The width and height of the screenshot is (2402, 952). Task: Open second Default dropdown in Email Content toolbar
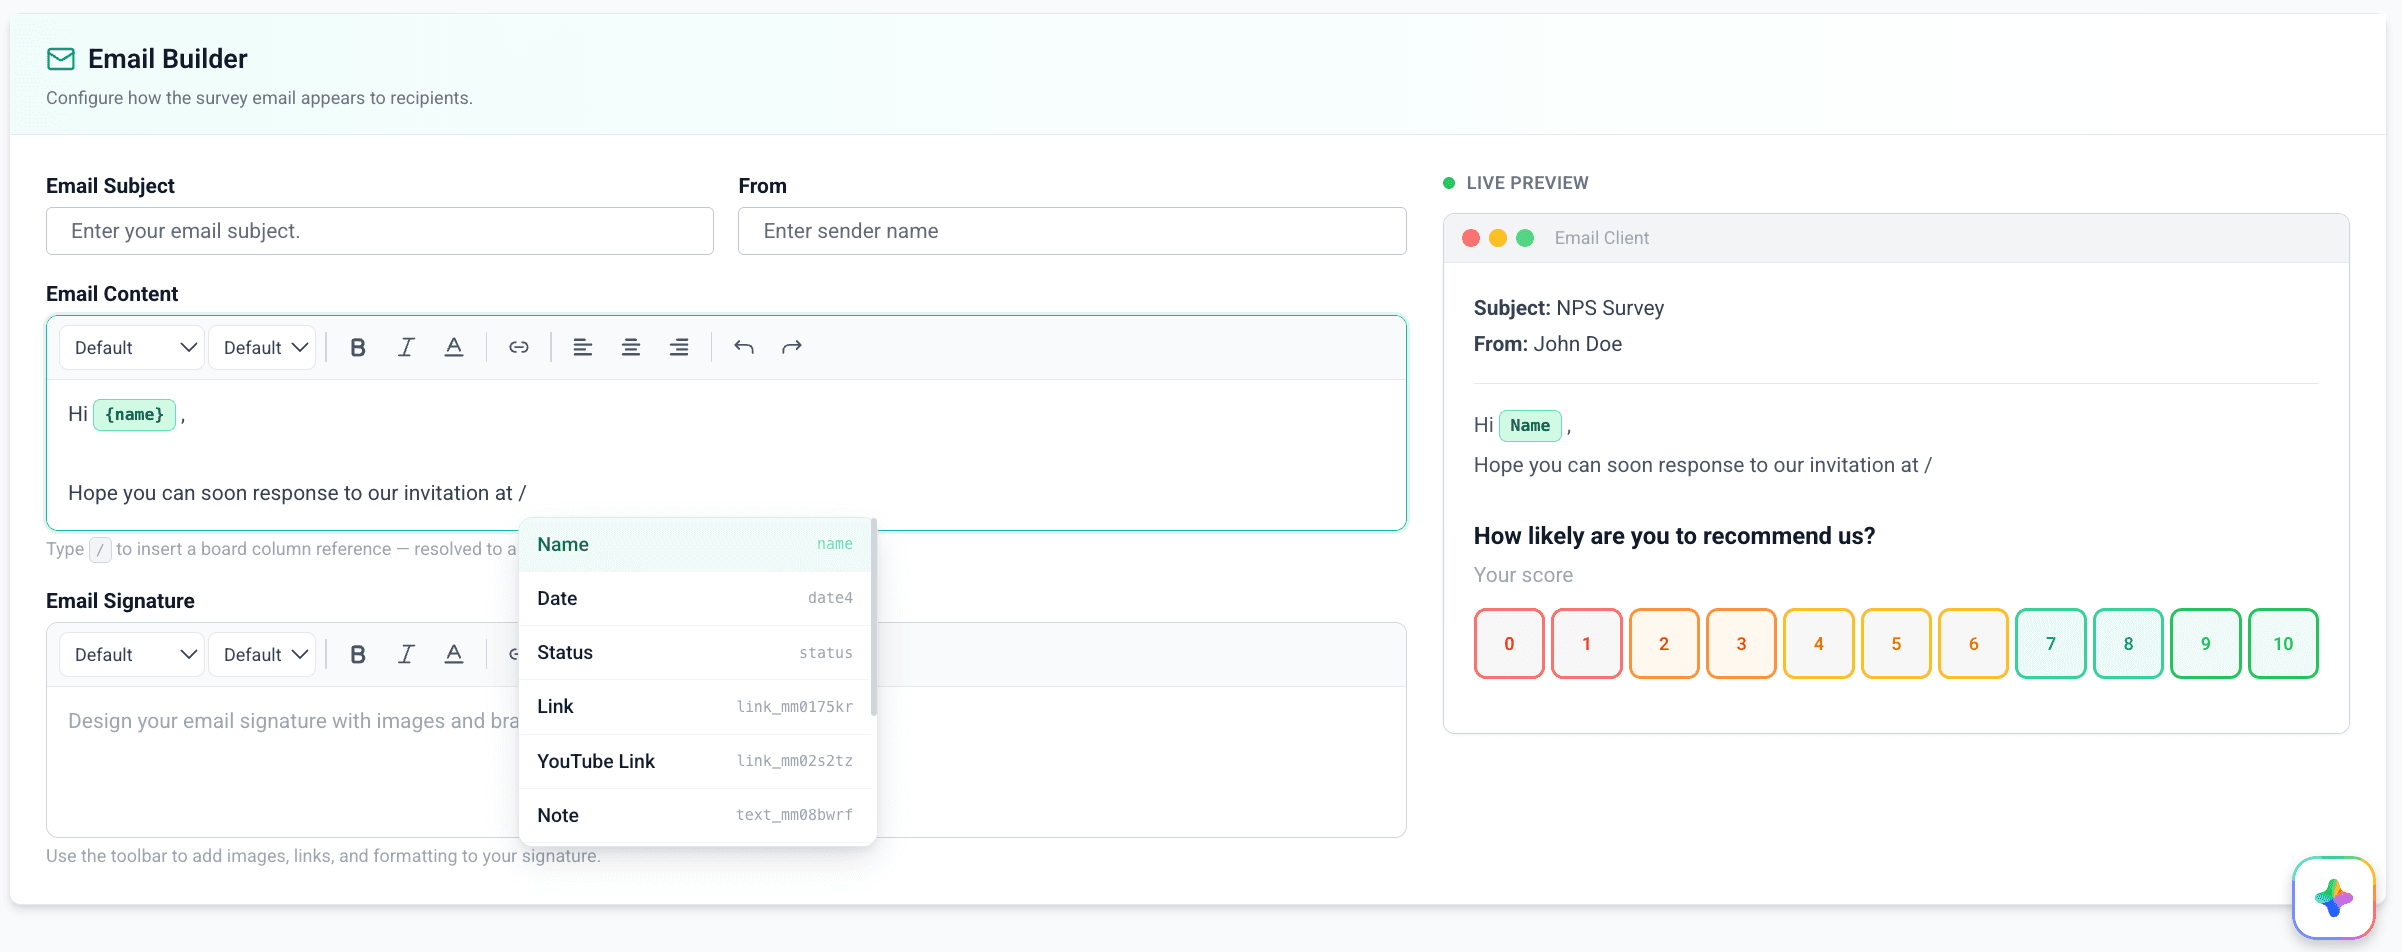tap(262, 347)
